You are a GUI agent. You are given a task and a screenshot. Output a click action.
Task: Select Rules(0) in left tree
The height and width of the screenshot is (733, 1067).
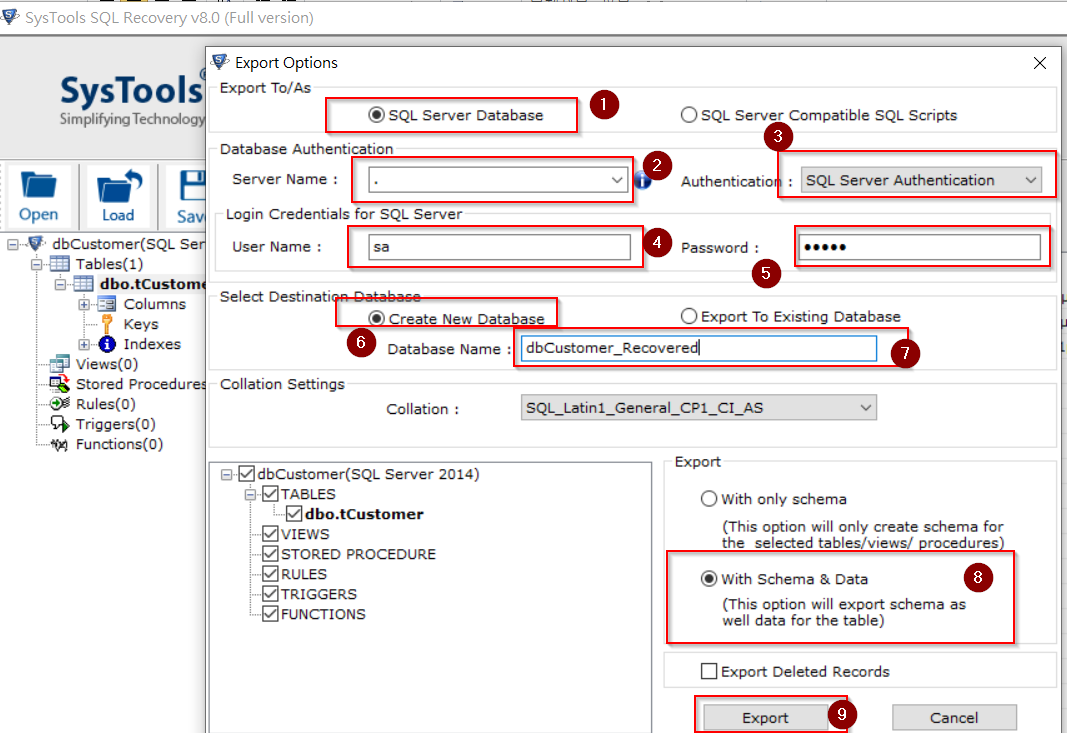tap(105, 404)
